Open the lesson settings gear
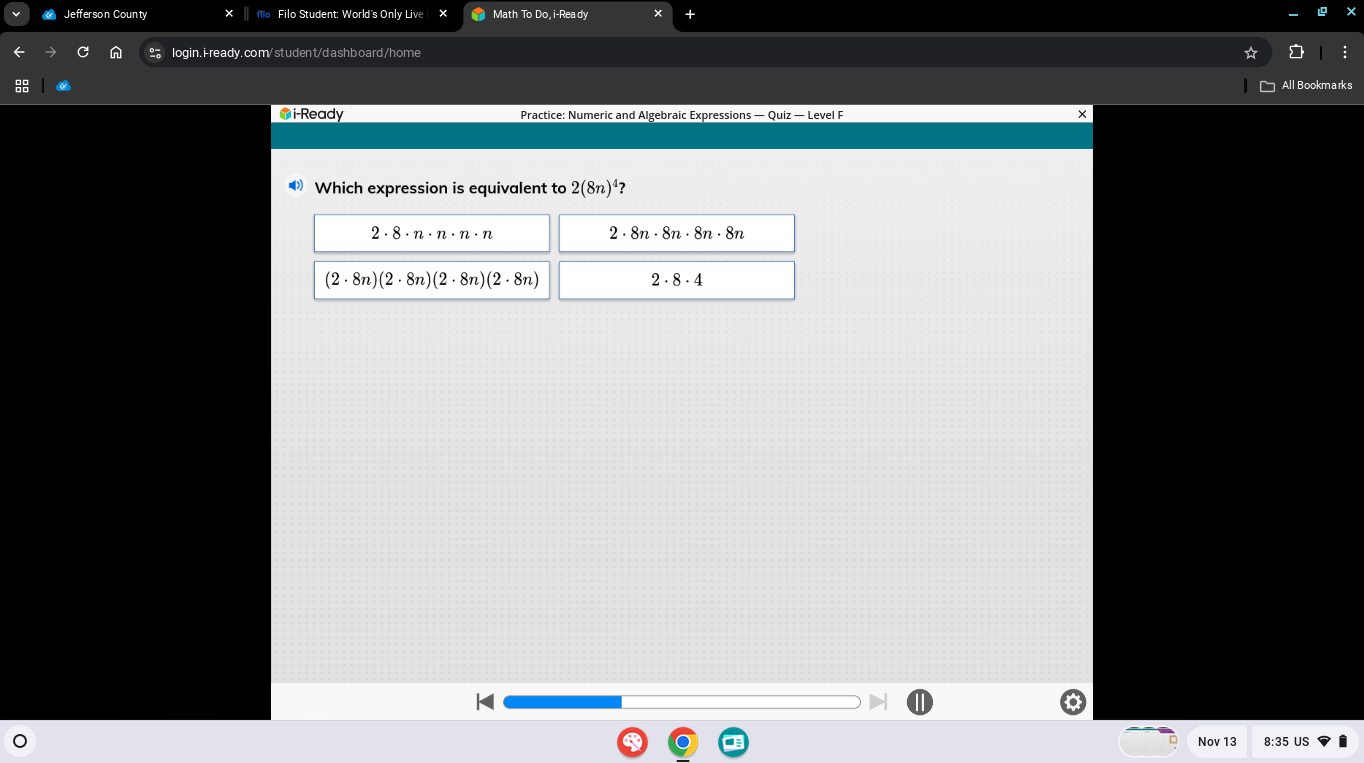 1072,702
